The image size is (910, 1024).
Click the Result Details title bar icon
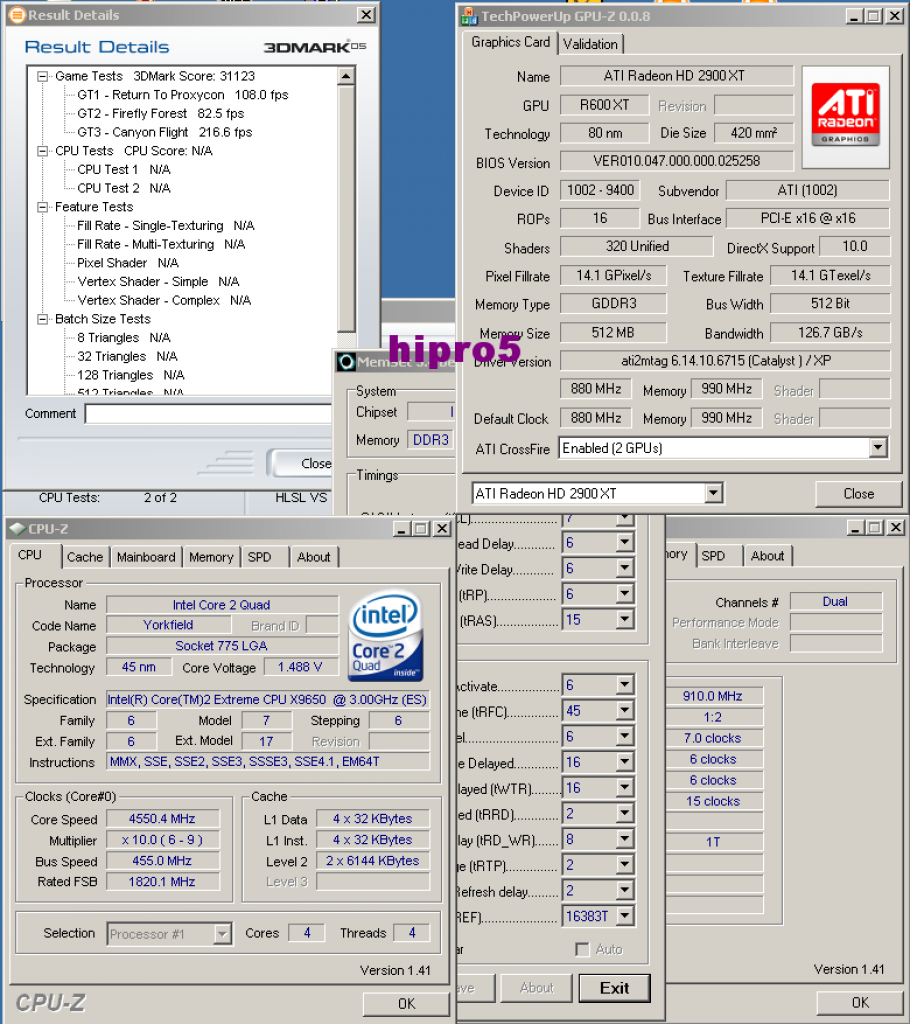pos(18,15)
